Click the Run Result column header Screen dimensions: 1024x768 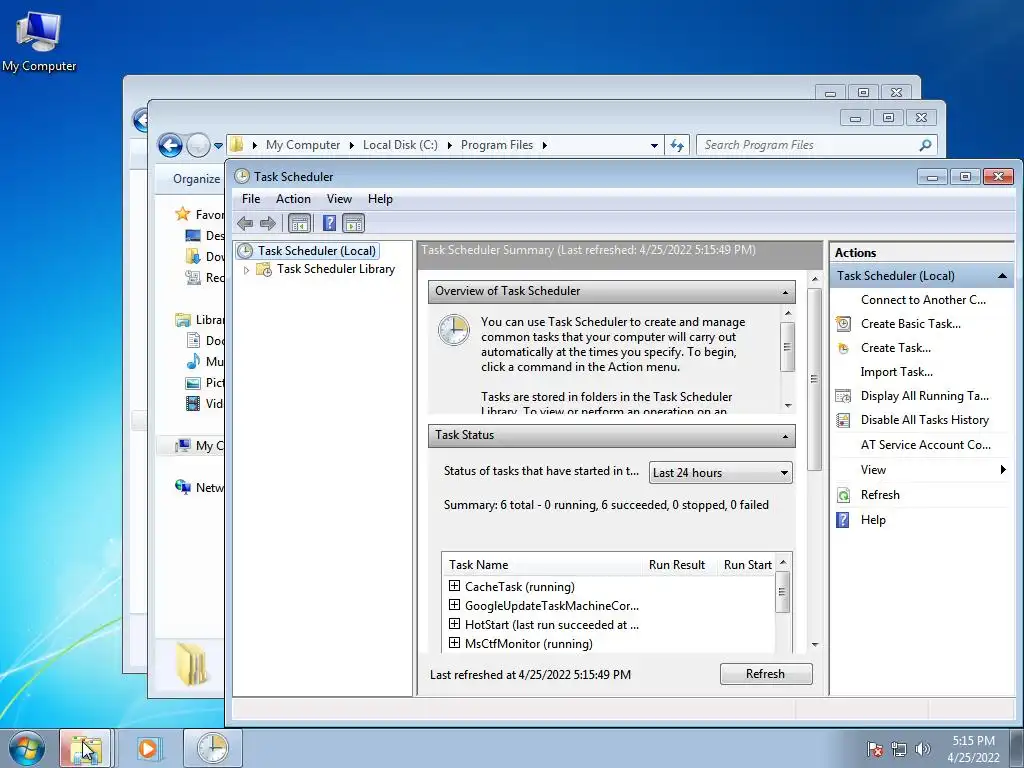[677, 565]
